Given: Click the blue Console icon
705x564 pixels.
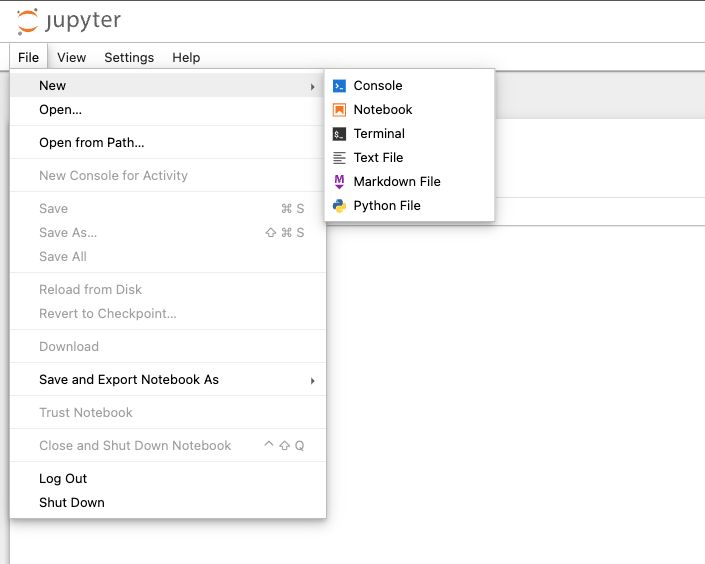Looking at the screenshot, I should (339, 85).
